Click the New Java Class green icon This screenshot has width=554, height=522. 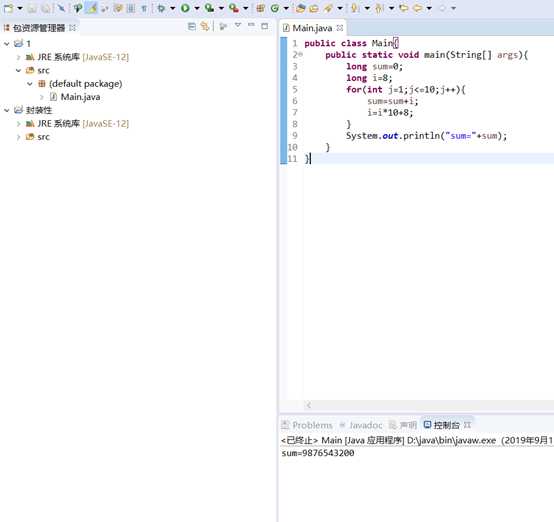tap(275, 8)
